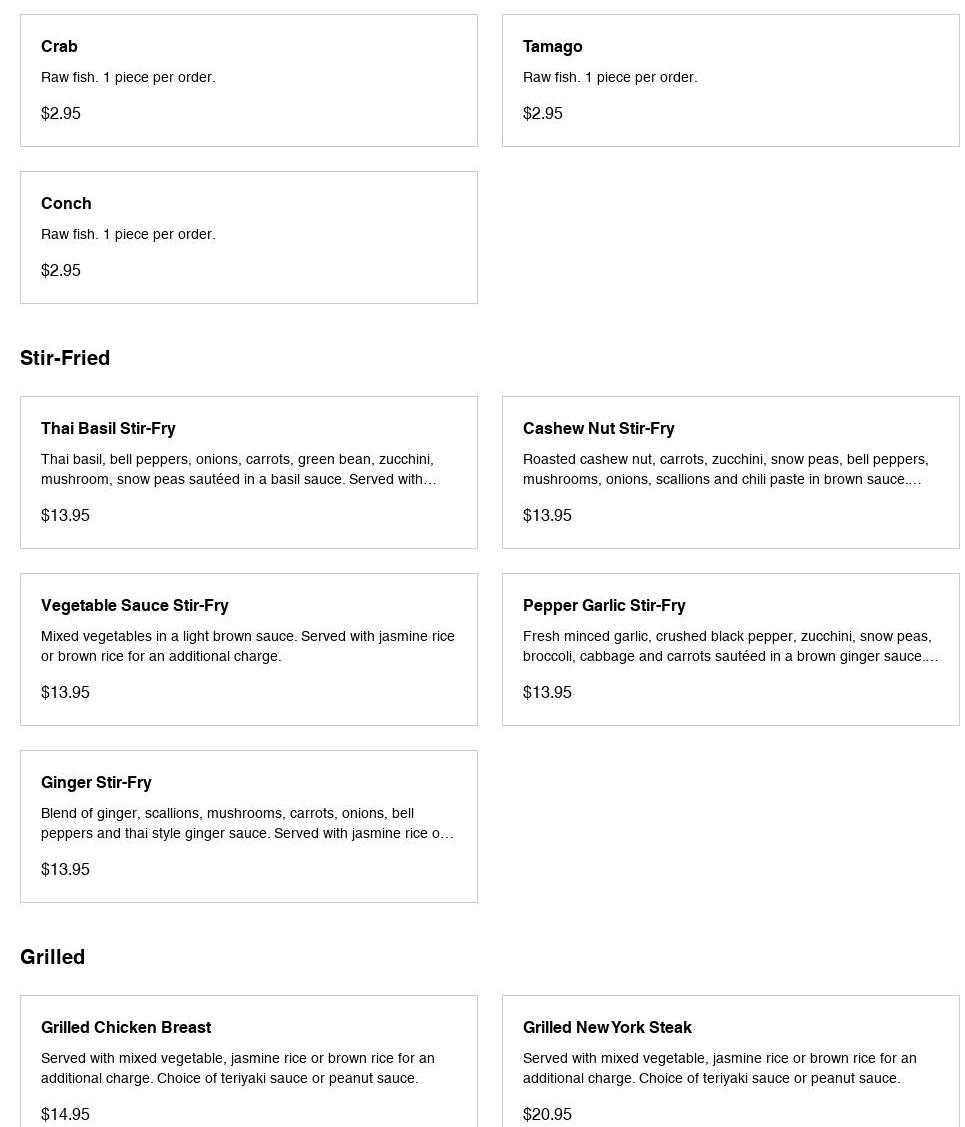Click the Pepper Garlic Stir-Fry $13.95 price
The height and width of the screenshot is (1127, 965).
547,692
